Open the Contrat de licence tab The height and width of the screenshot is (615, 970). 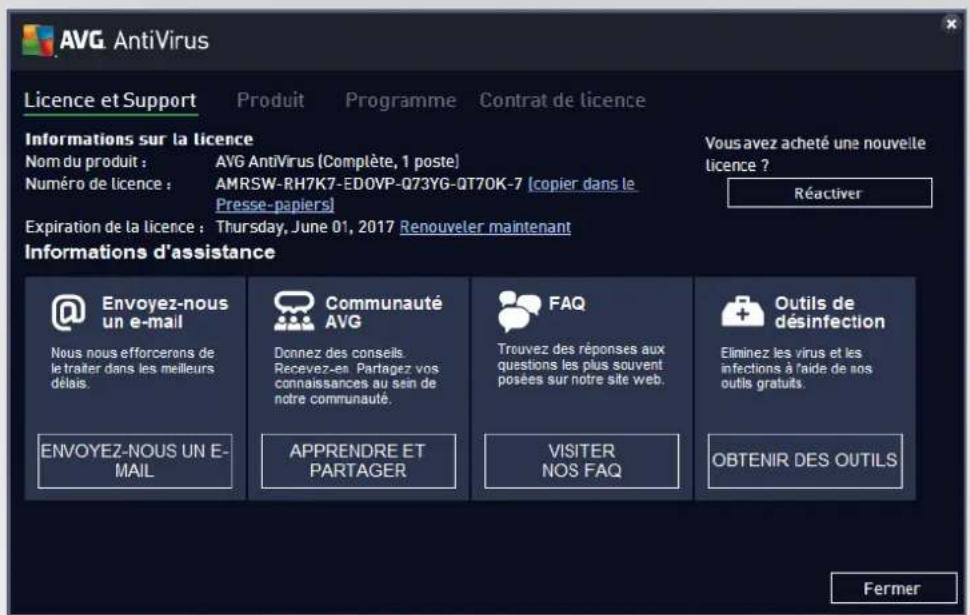pos(562,100)
